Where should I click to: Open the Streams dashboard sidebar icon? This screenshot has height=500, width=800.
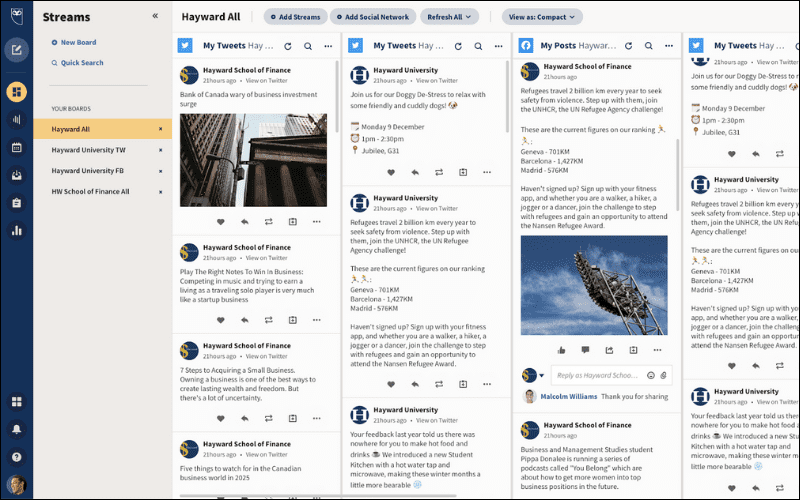pyautogui.click(x=16, y=92)
